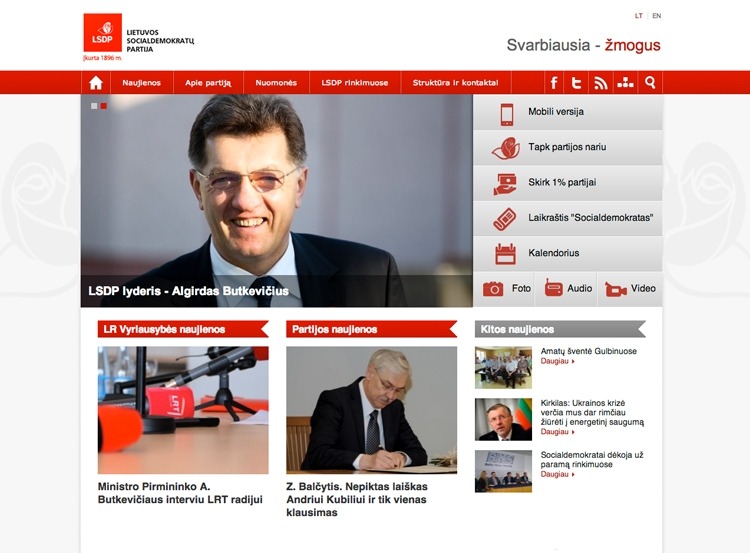This screenshot has height=553, width=750.
Task: Show the first slide with gray indicator
Action: 94,106
